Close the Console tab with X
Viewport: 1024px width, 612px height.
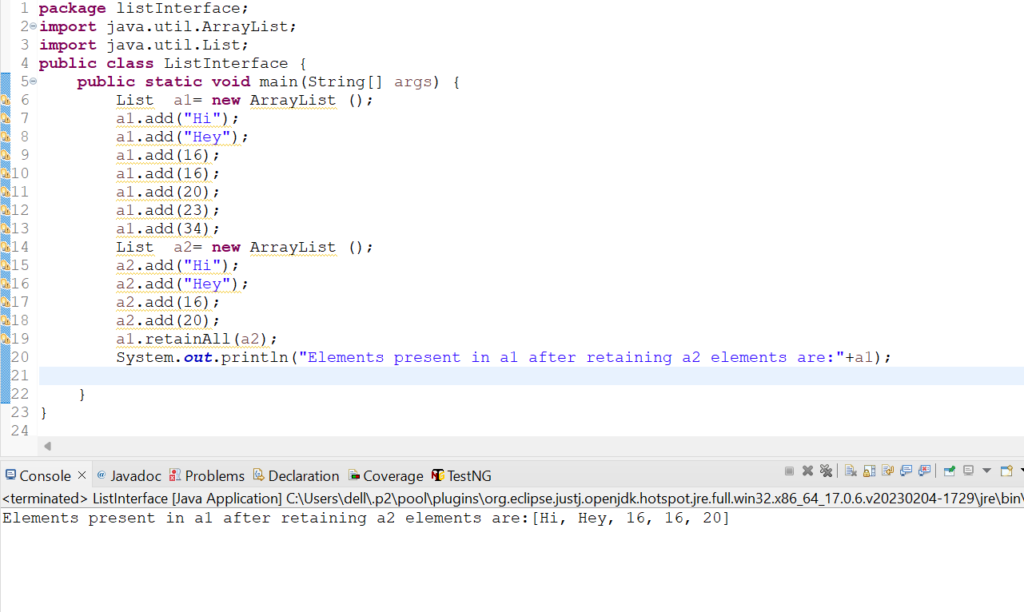(x=82, y=475)
